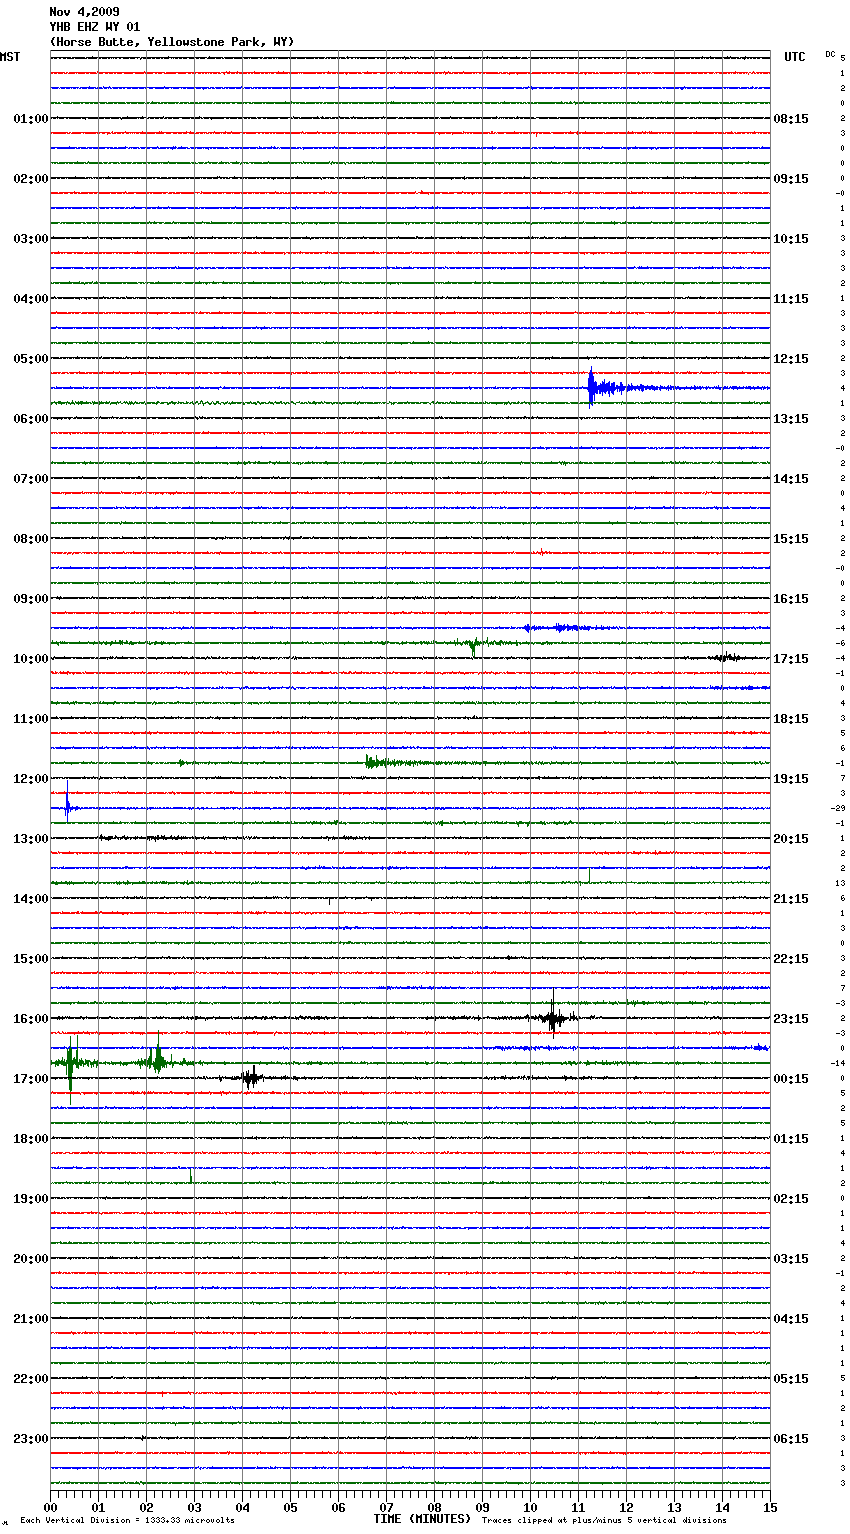Click the '13' minute axis tick label
Viewport: 850px width, 1534px height.
pyautogui.click(x=675, y=1507)
